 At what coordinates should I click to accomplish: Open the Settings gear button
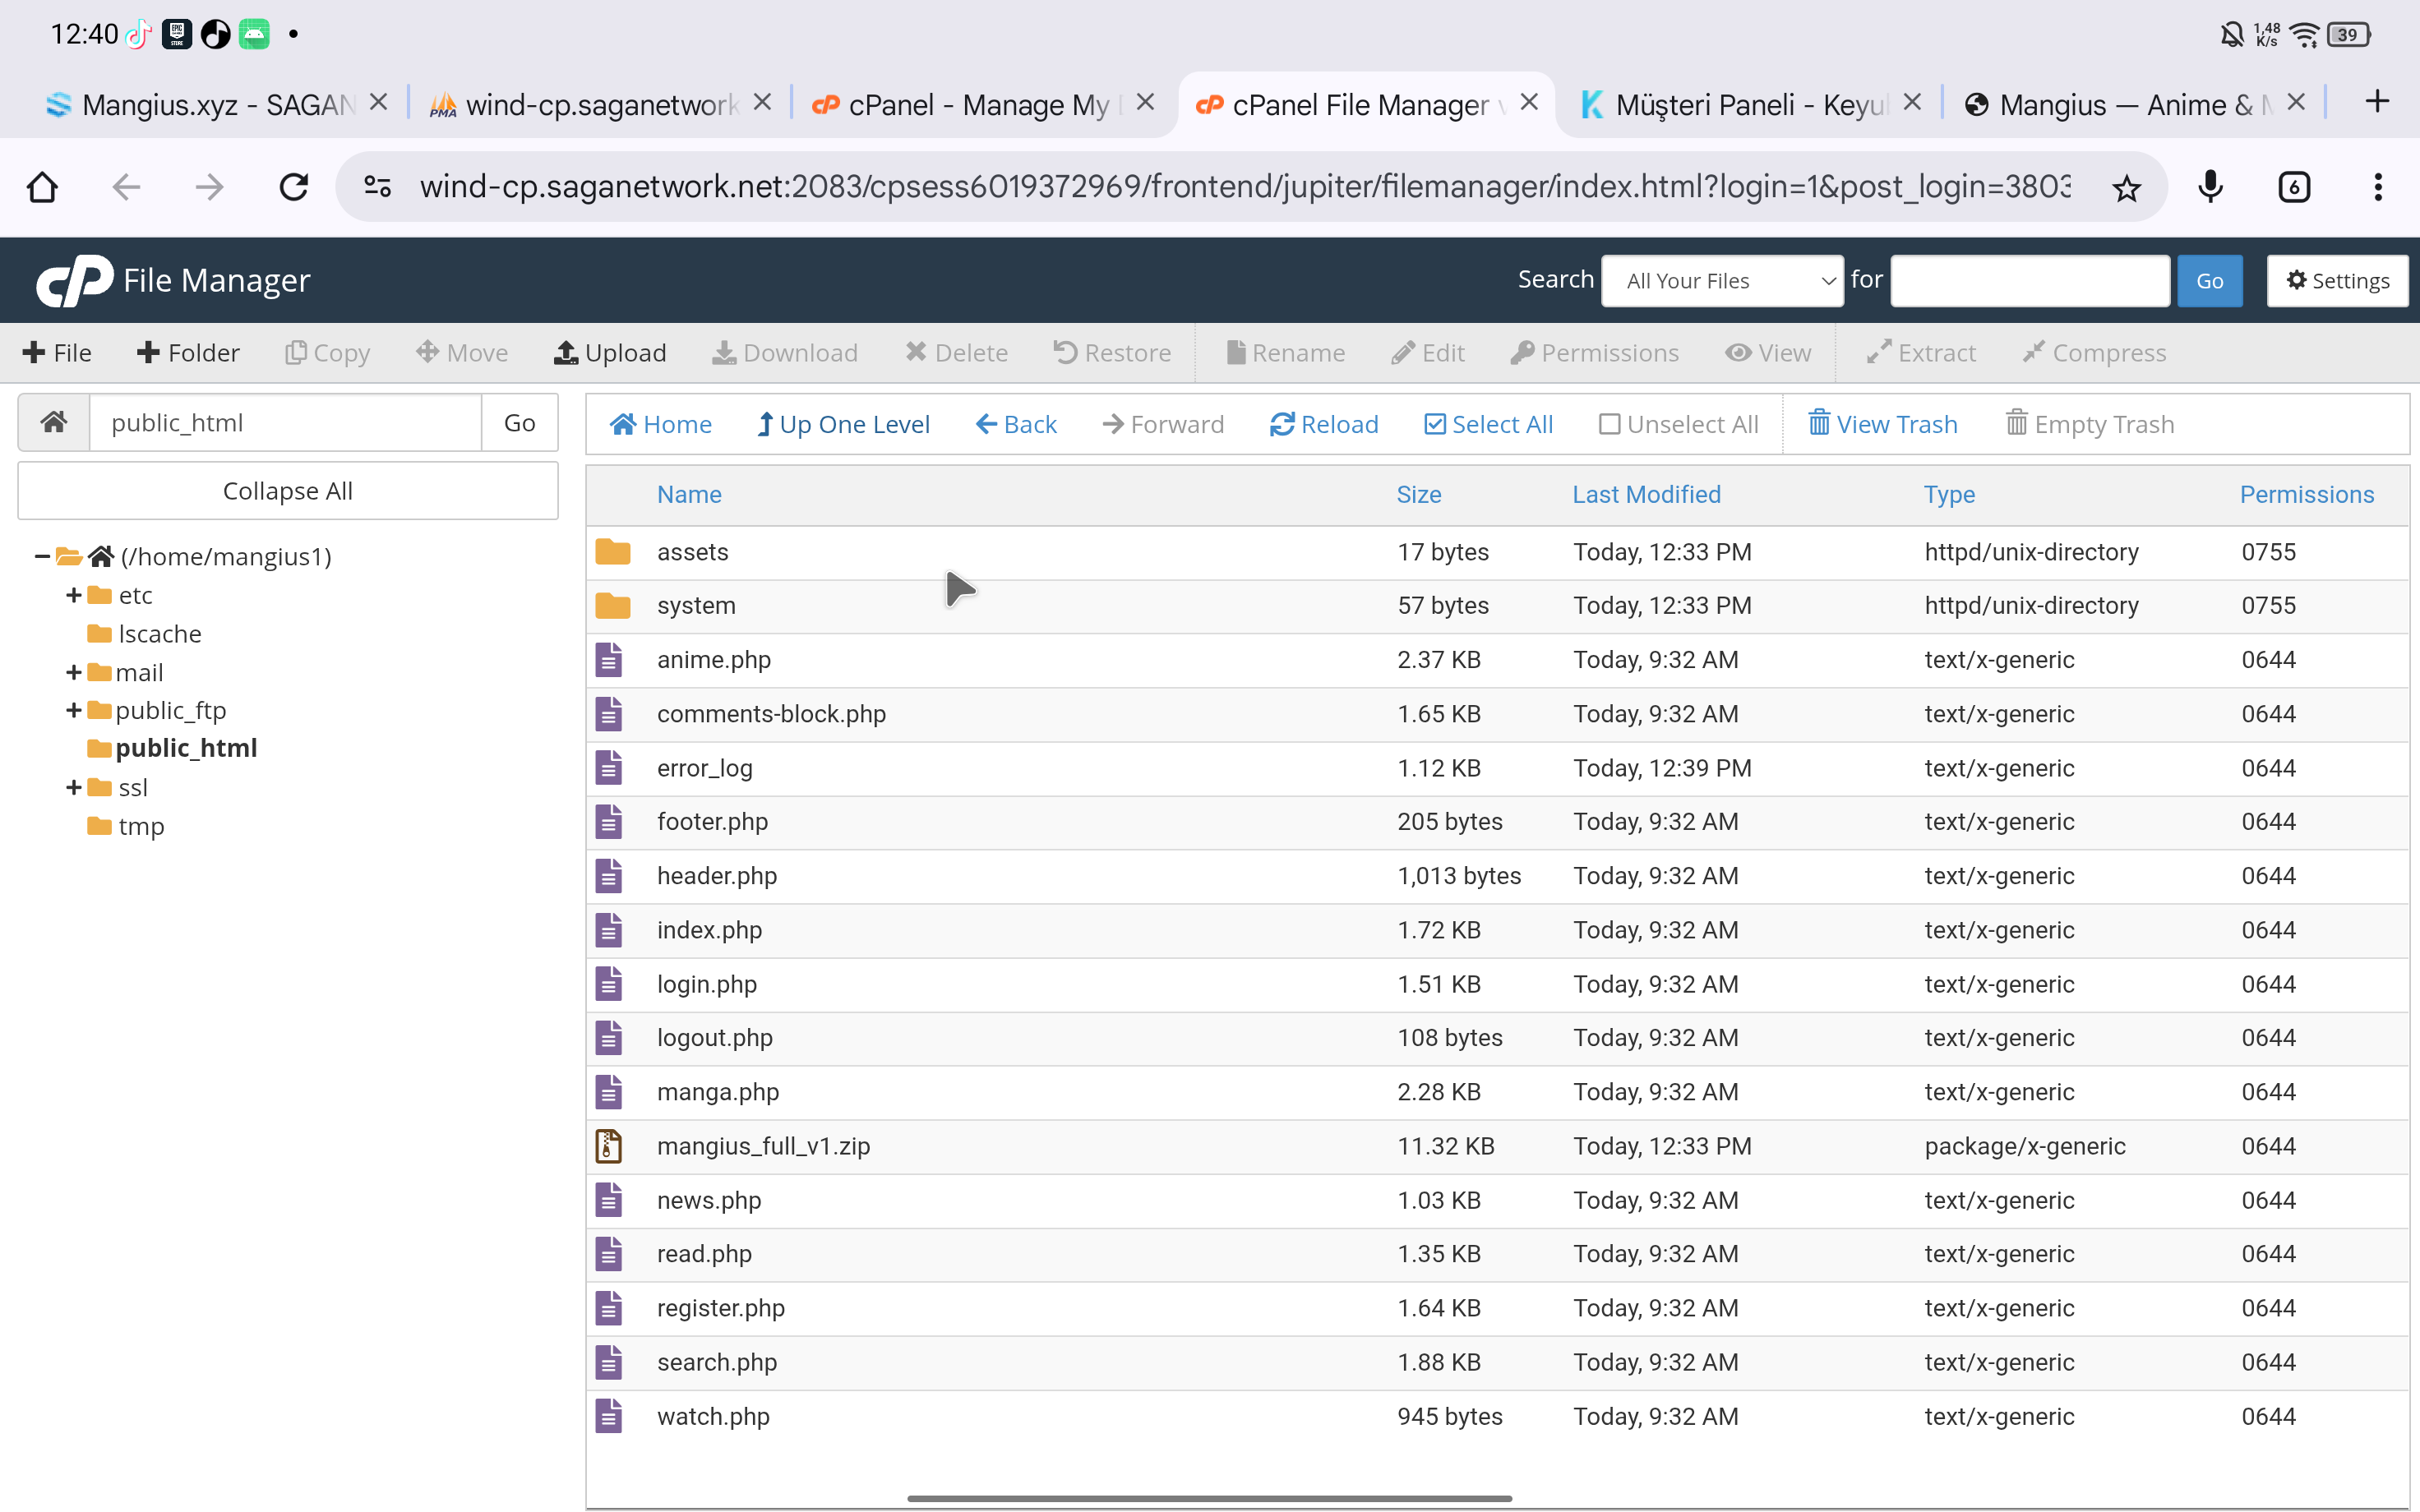(x=2337, y=281)
